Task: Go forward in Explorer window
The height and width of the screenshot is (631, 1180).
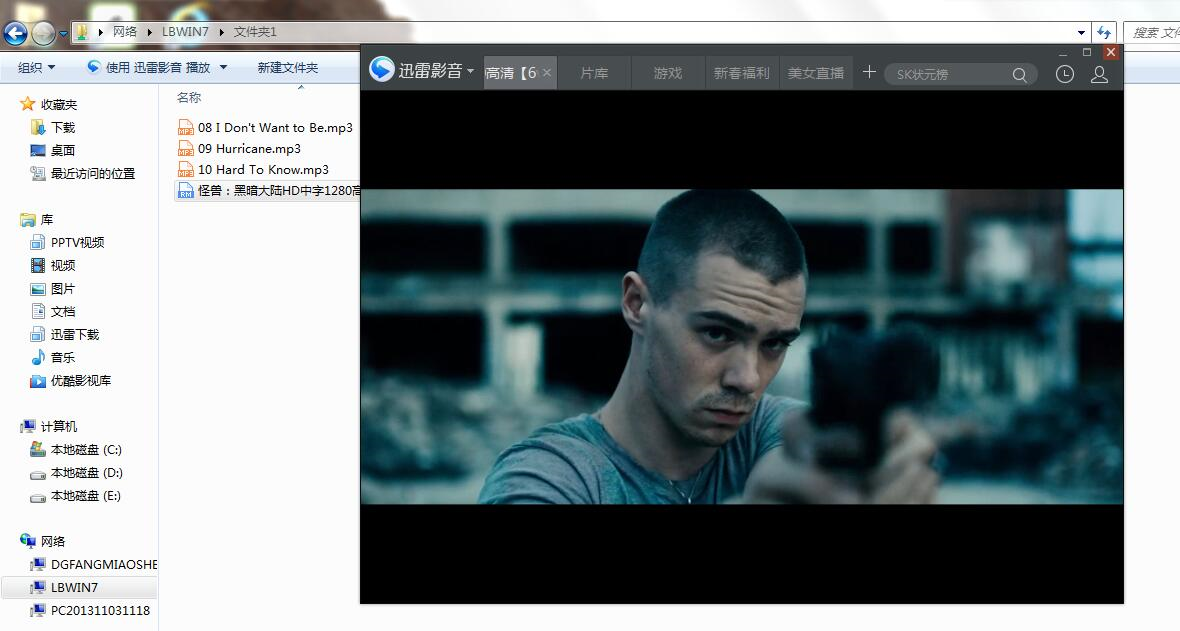Action: (43, 33)
